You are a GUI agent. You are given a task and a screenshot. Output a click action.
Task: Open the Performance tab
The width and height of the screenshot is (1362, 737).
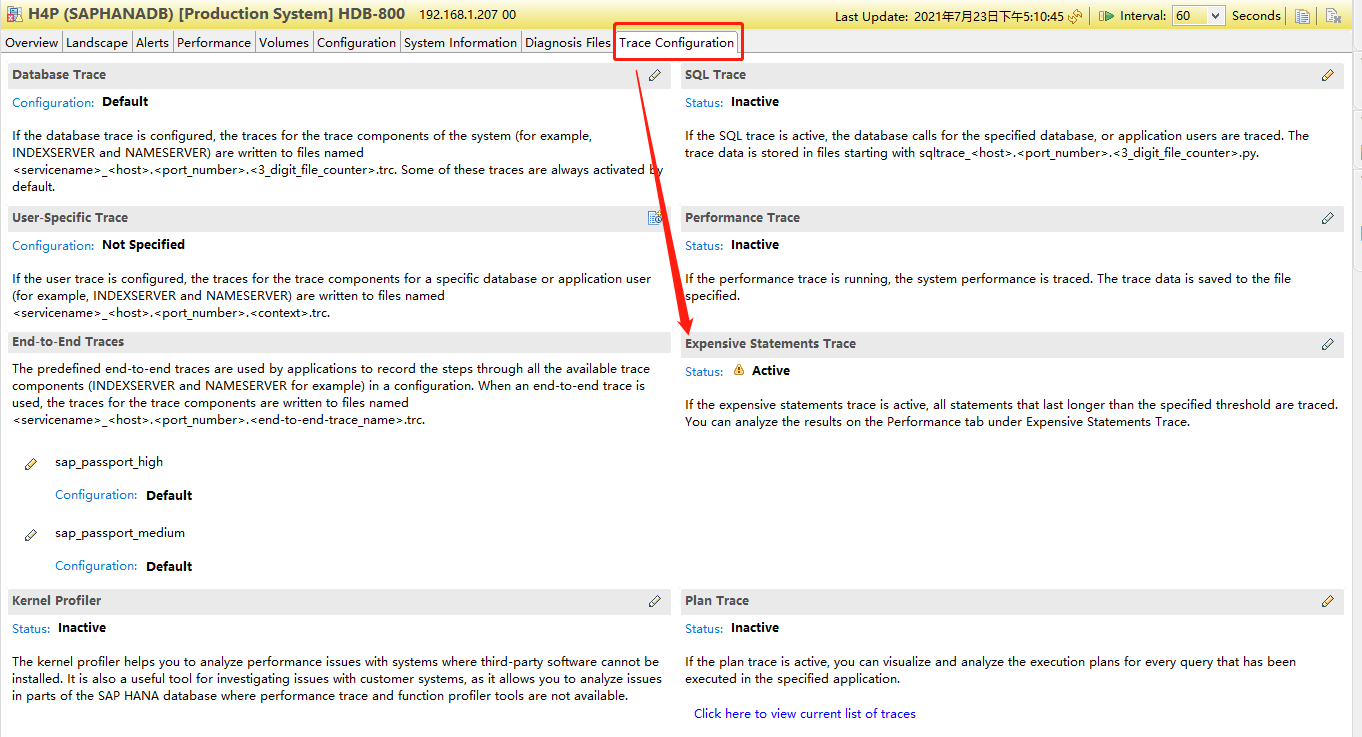[x=214, y=43]
